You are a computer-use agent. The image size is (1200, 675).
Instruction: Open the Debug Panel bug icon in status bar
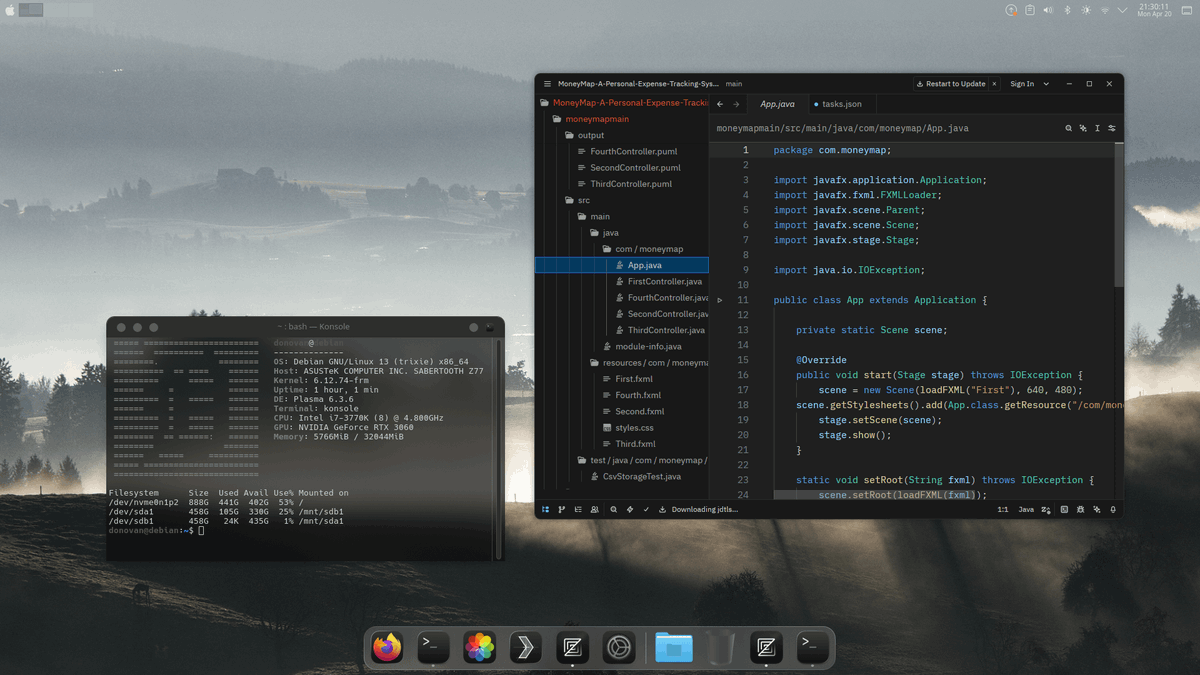click(1081, 509)
